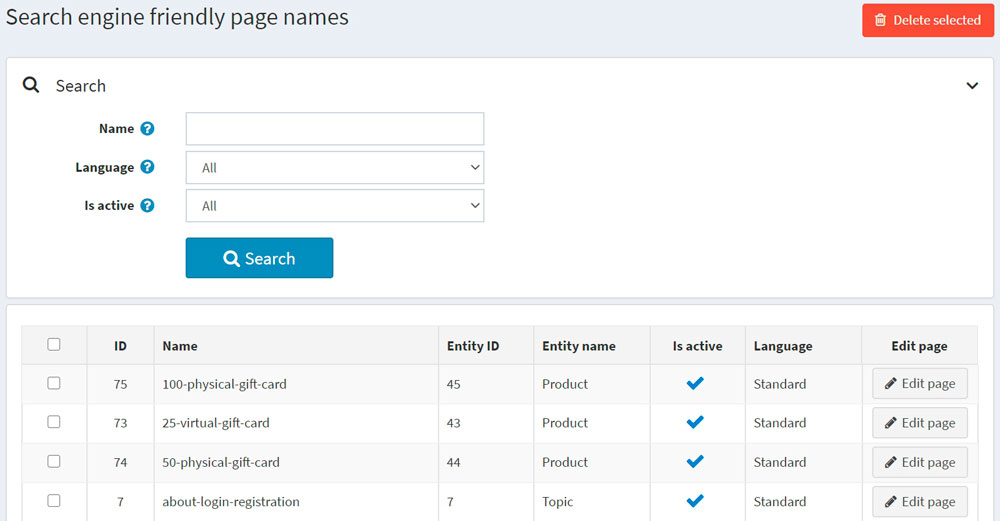Click the red Delete selected button
Screen dimensions: 1000x521
click(x=928, y=20)
